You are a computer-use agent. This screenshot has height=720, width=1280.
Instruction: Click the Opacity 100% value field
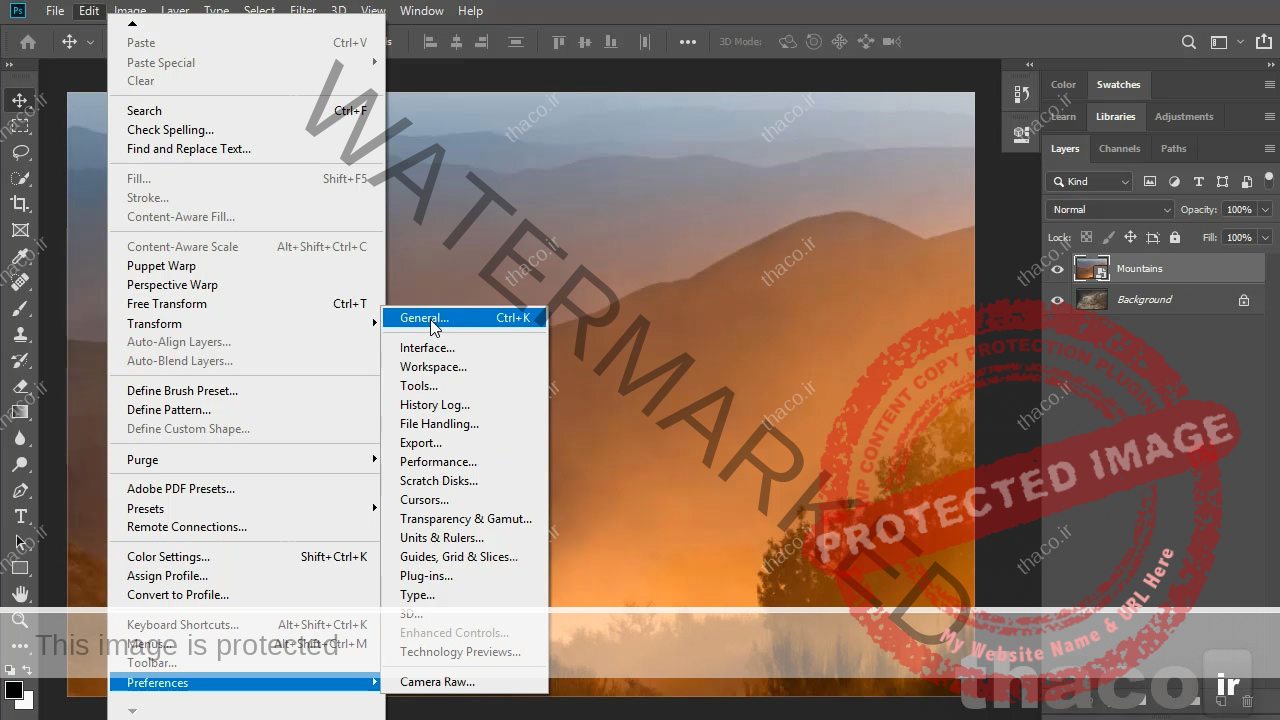1238,210
